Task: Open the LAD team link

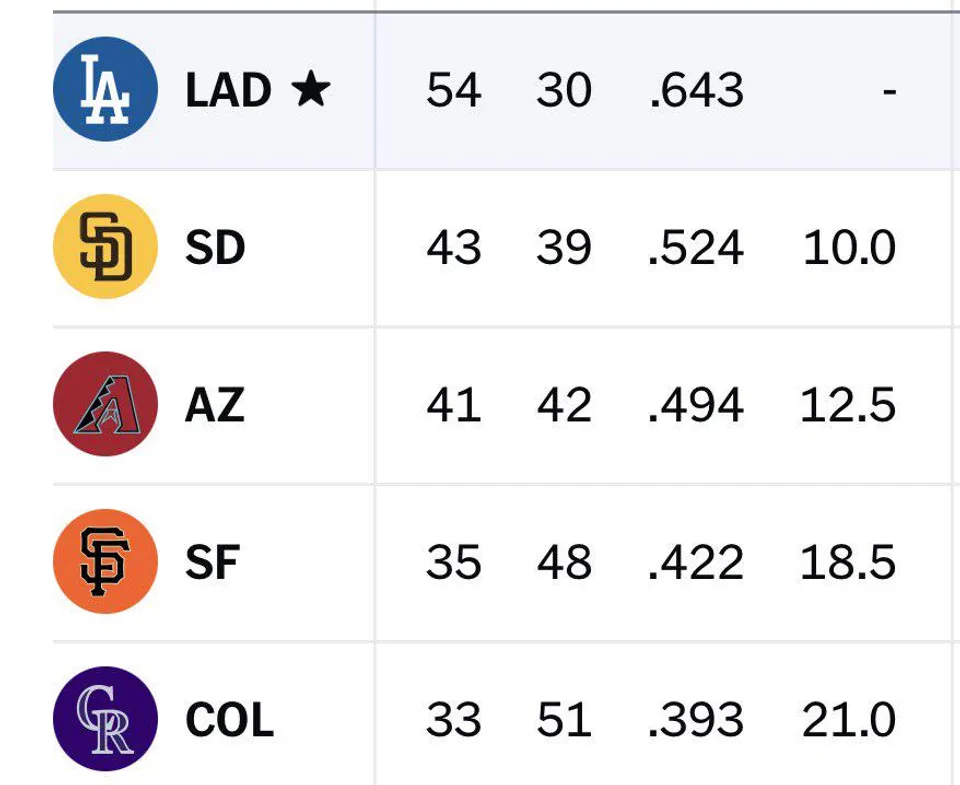Action: pyautogui.click(x=228, y=90)
